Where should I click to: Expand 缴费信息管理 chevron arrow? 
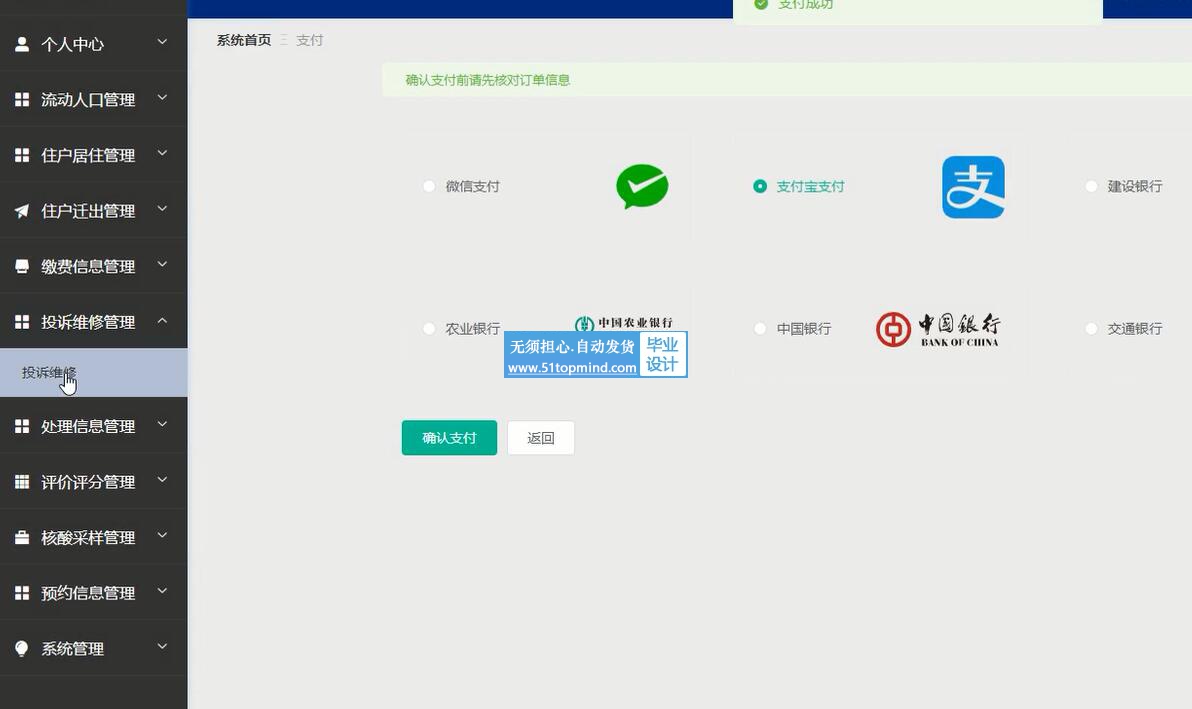click(162, 264)
